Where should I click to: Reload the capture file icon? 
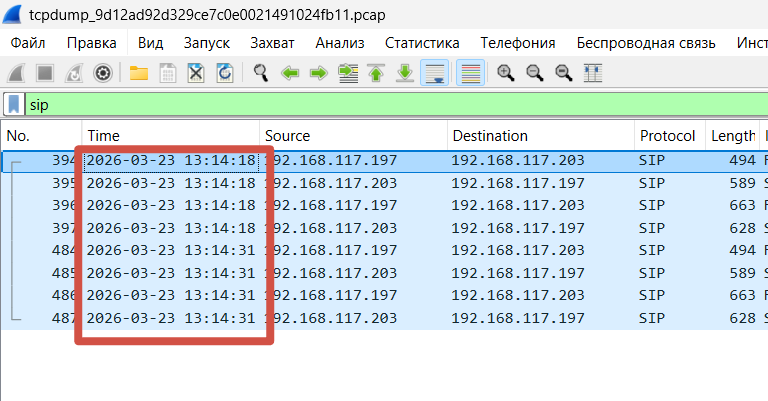pyautogui.click(x=225, y=73)
